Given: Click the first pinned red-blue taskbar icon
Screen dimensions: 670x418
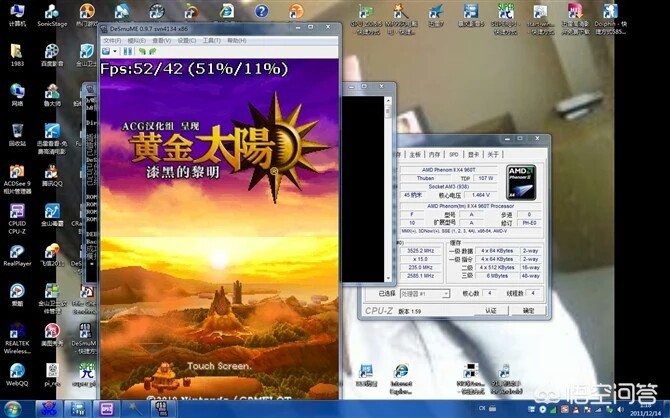Looking at the screenshot, I should click(x=49, y=409).
